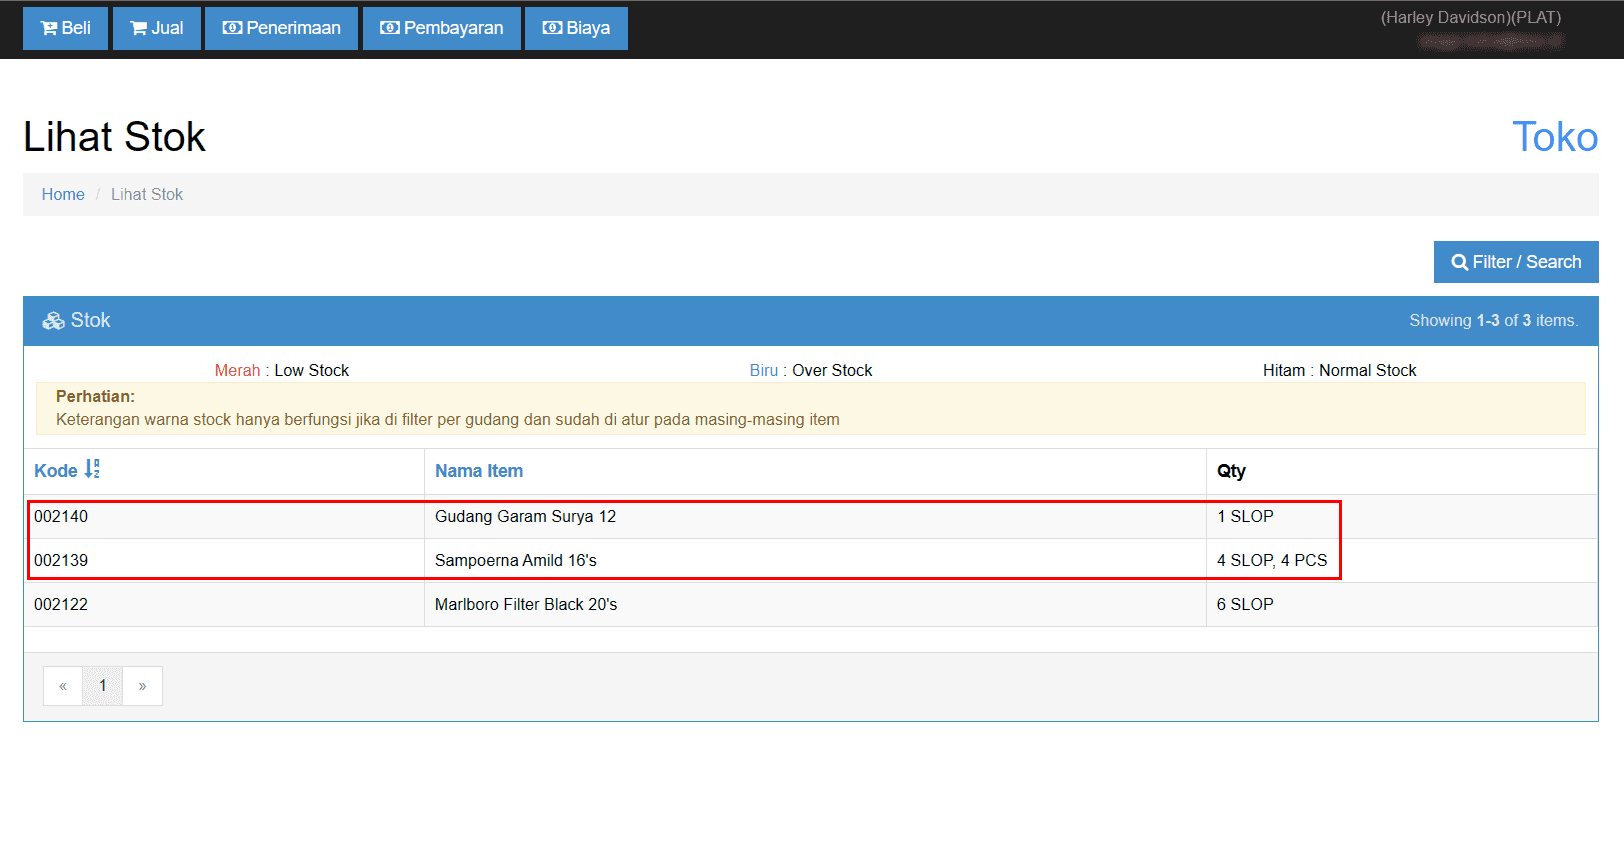Screen dimensions: 1624x851
Task: Select item code 002140
Action: click(61, 516)
